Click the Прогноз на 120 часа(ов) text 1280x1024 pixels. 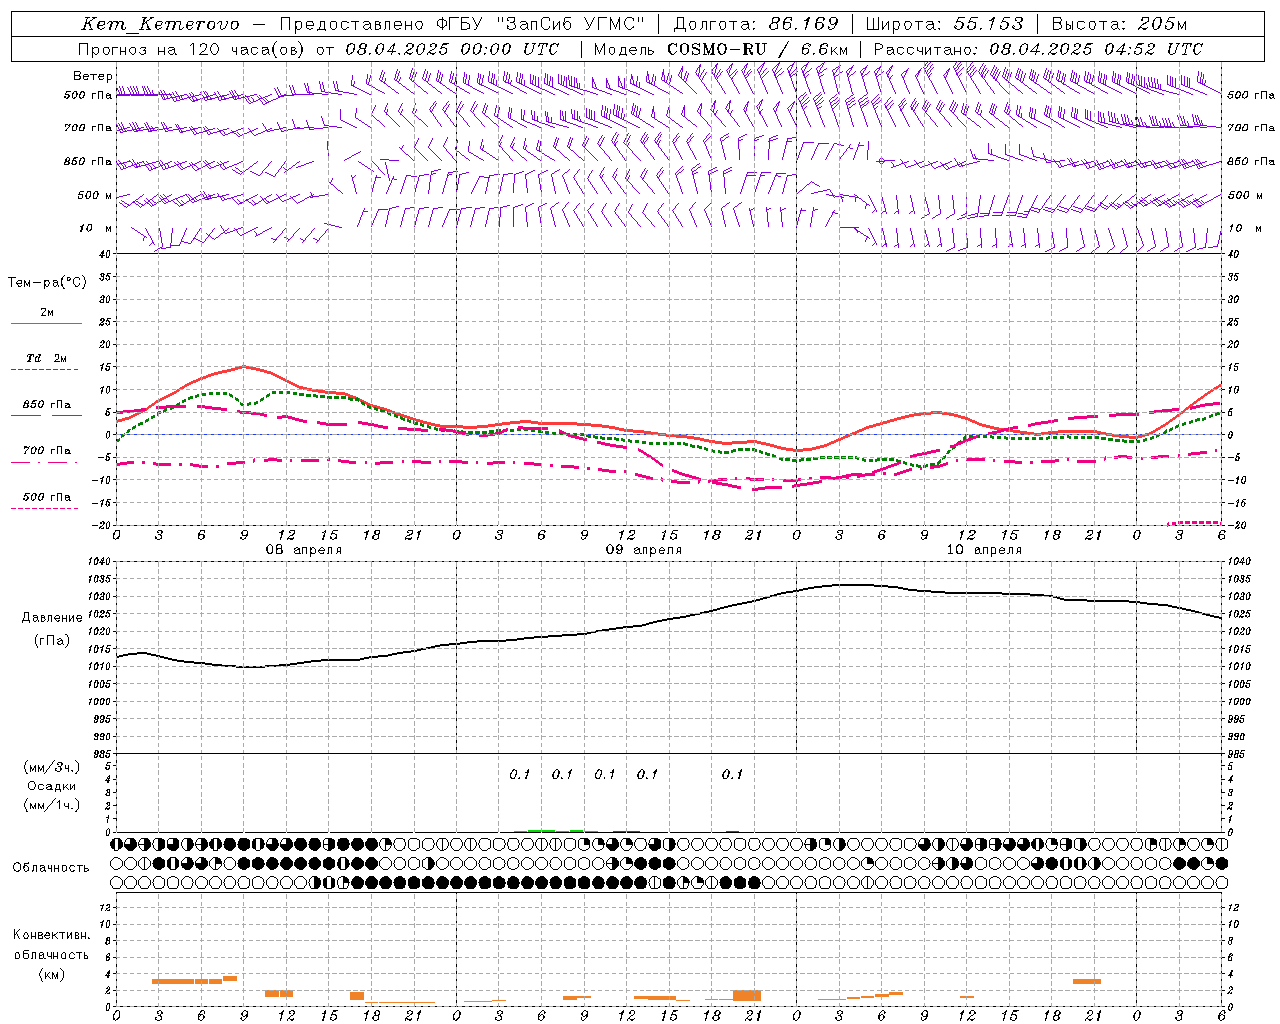(x=193, y=49)
